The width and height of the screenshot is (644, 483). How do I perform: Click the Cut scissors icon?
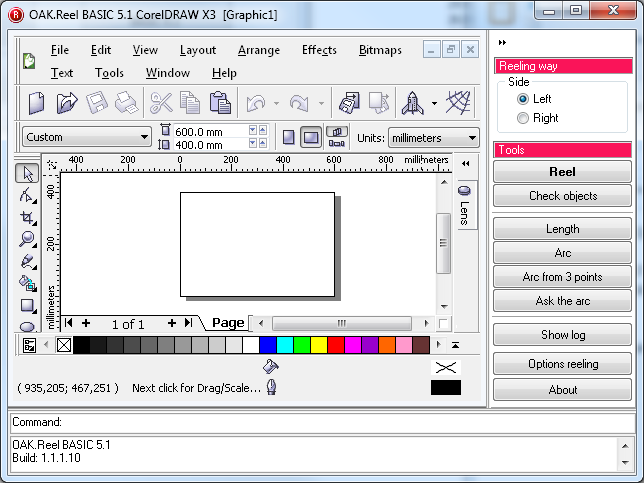tap(161, 103)
